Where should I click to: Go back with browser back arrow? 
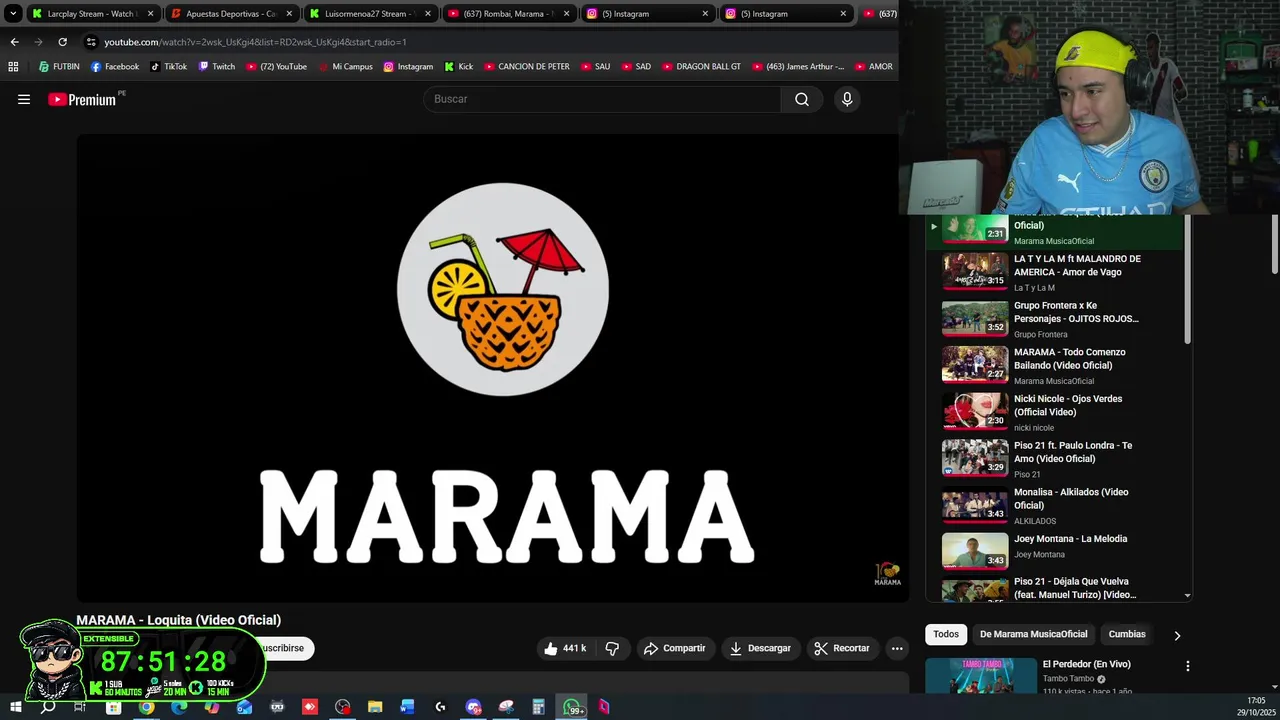click(14, 42)
